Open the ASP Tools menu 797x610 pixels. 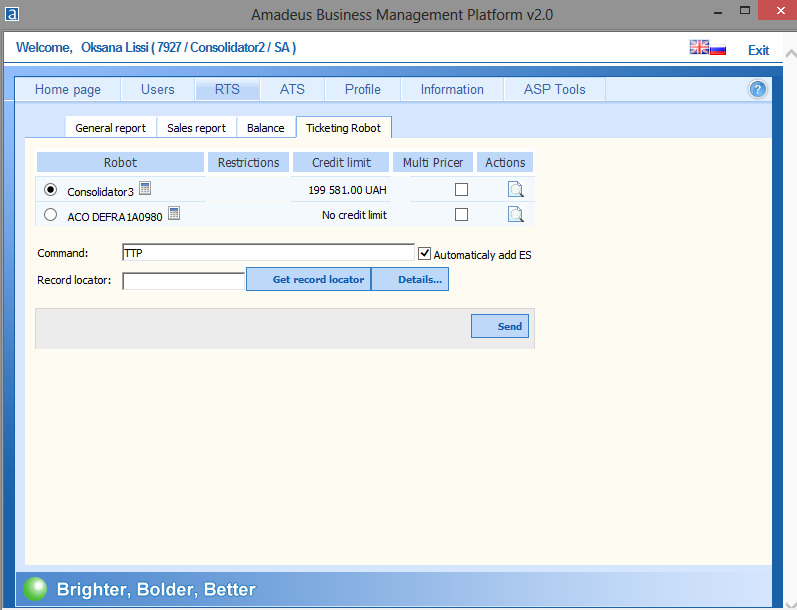(555, 89)
